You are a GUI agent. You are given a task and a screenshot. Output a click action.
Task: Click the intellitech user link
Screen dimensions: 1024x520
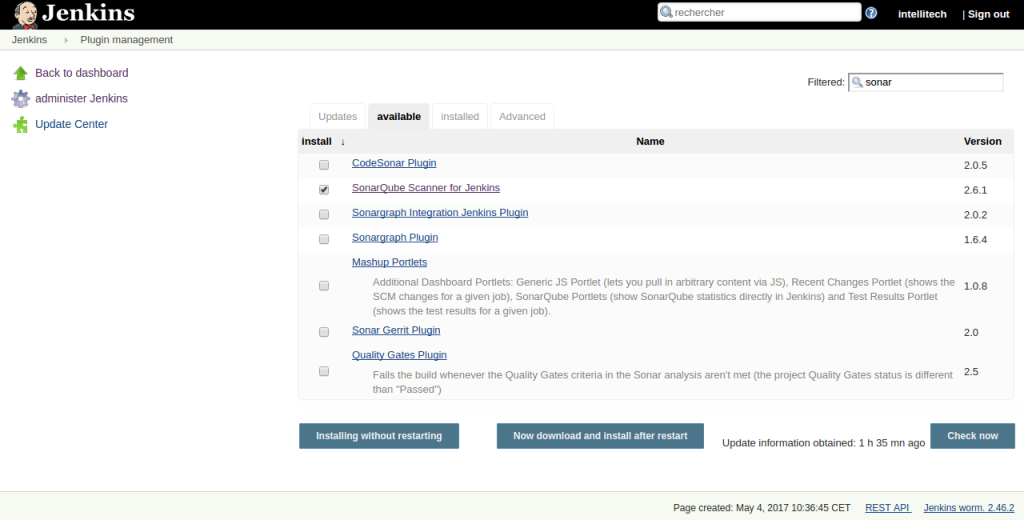[x=922, y=14]
